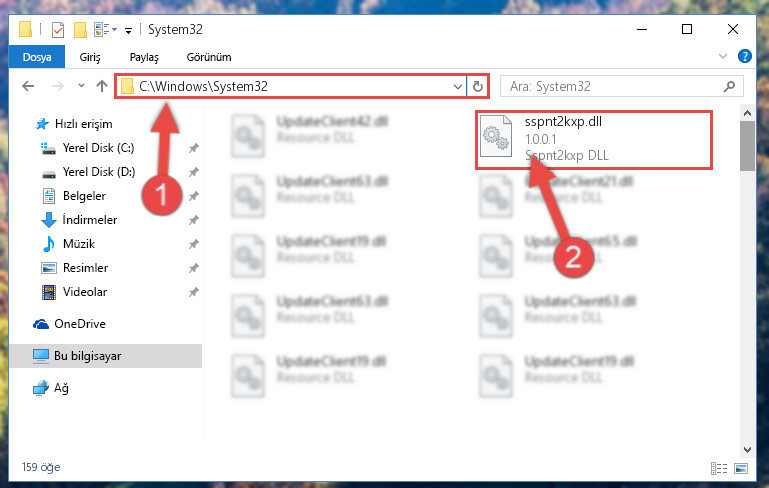
Task: Open the Görünüm ribbon tab
Action: point(208,57)
